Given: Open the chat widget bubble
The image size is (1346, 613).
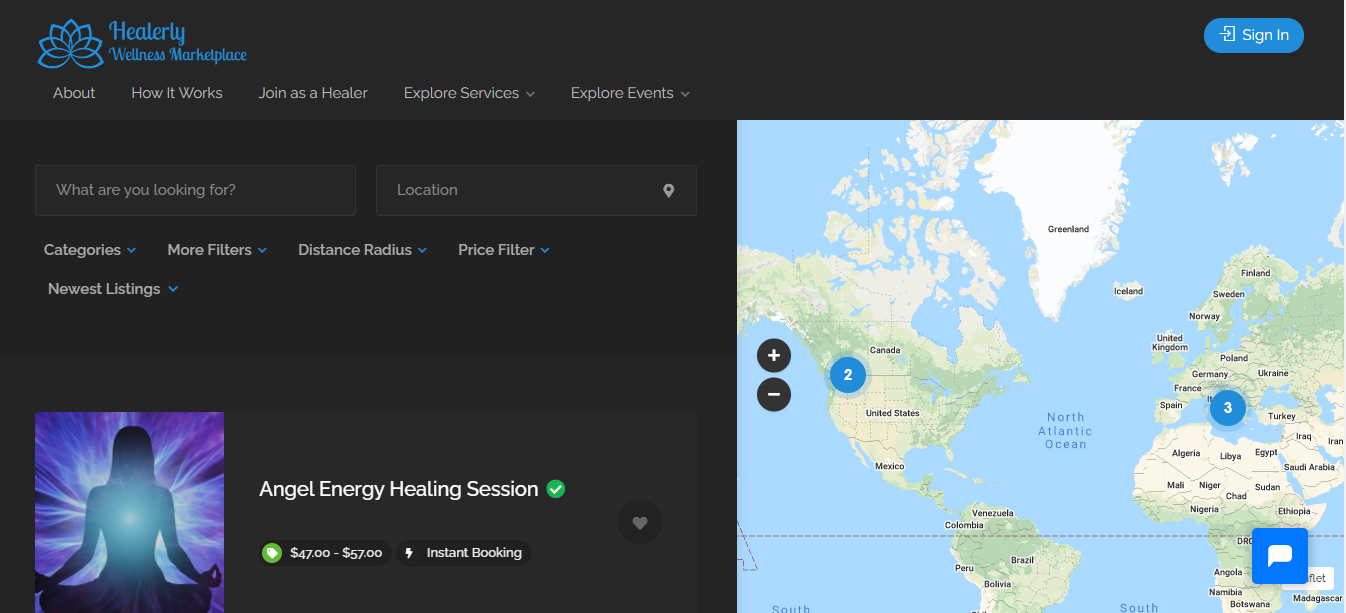Looking at the screenshot, I should tap(1280, 555).
